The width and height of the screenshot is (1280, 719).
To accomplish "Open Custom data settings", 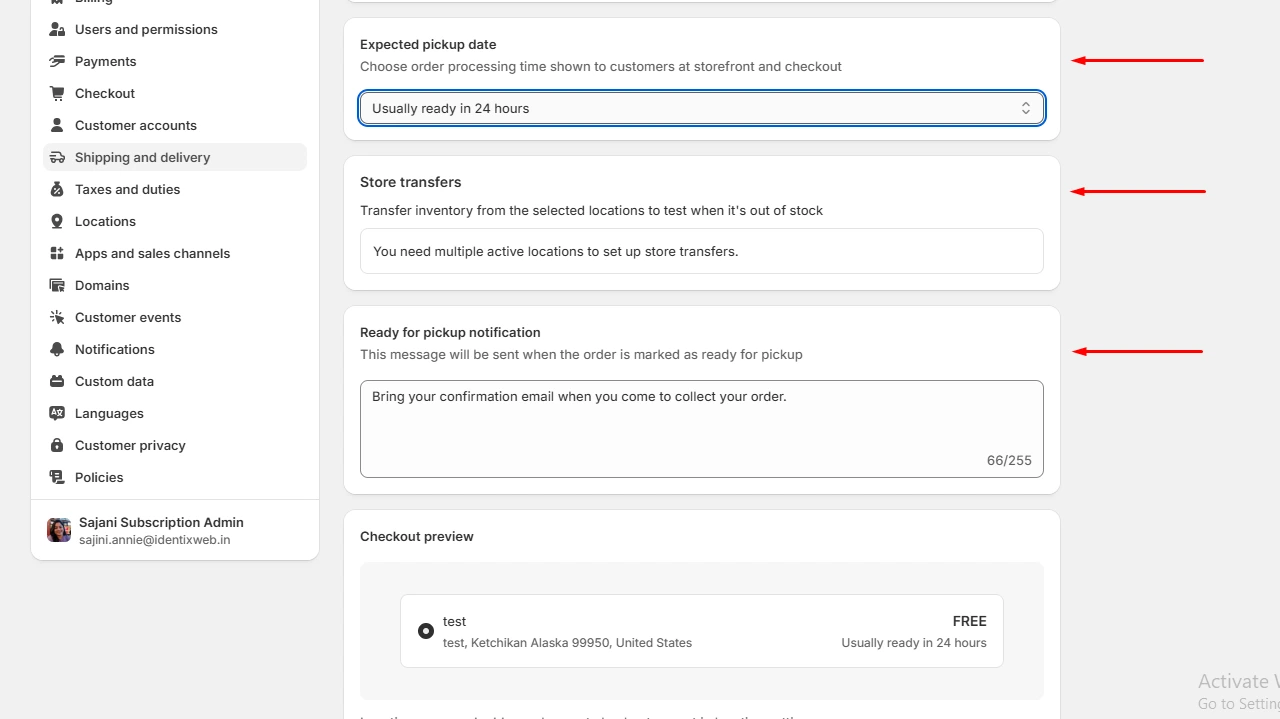I will coord(175,381).
